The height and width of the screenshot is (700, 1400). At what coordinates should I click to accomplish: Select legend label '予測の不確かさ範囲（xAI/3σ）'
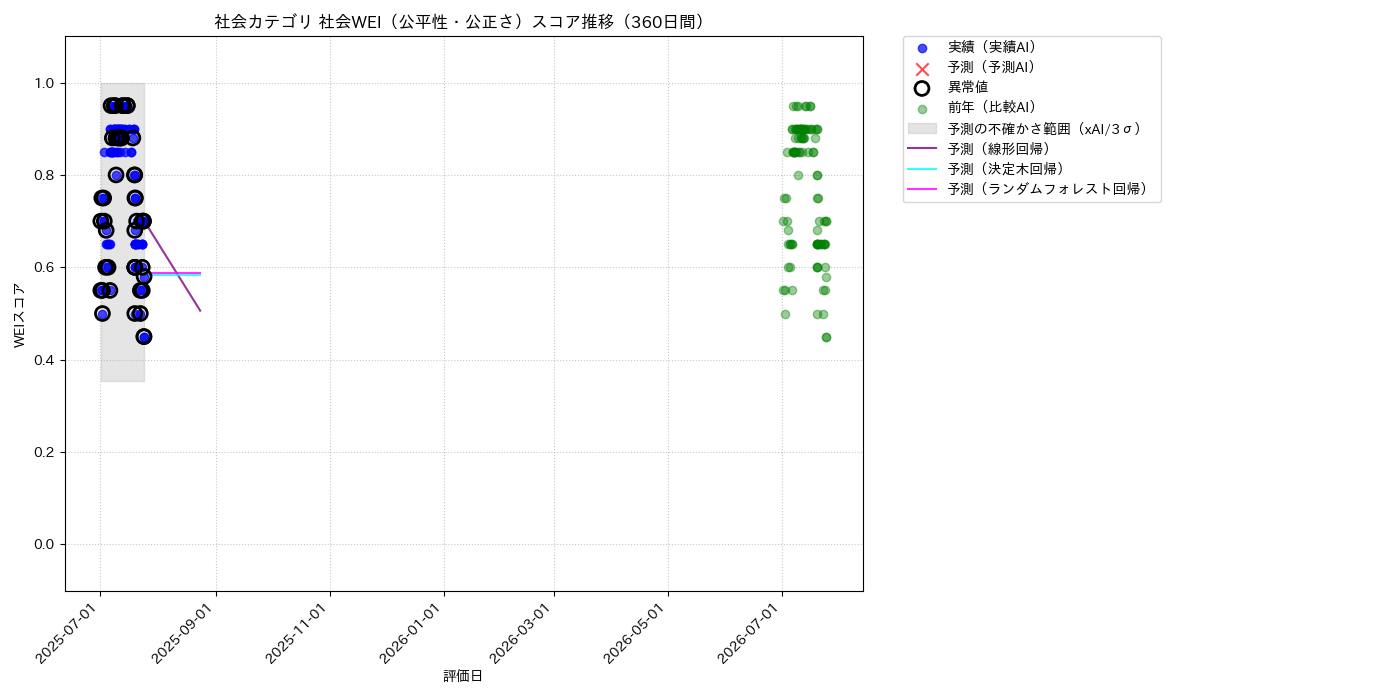tap(1045, 129)
